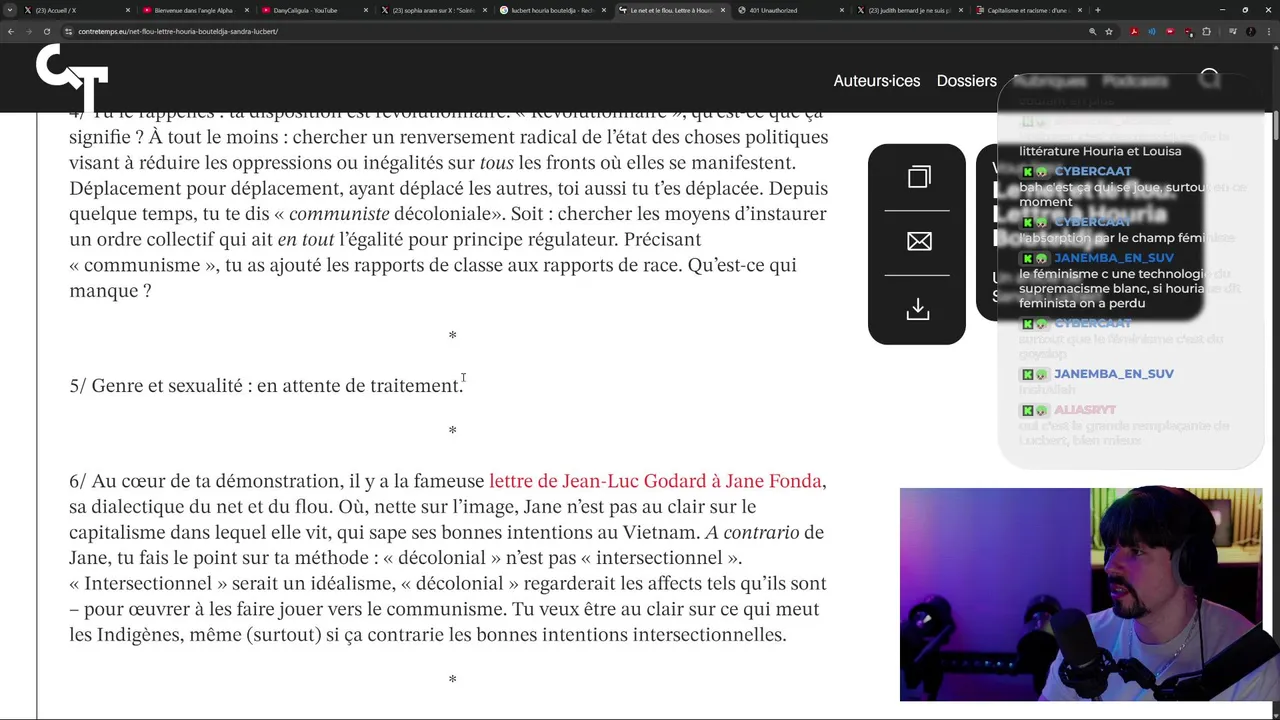Open 'lettre de Jean-Luc Godard à Jane Fonda' link
This screenshot has width=1280, height=720.
tap(655, 481)
